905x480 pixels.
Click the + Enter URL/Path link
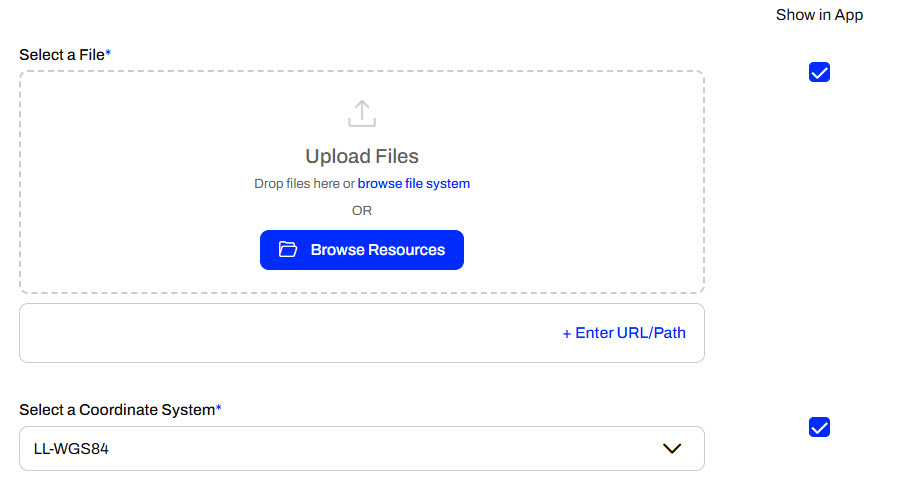624,333
